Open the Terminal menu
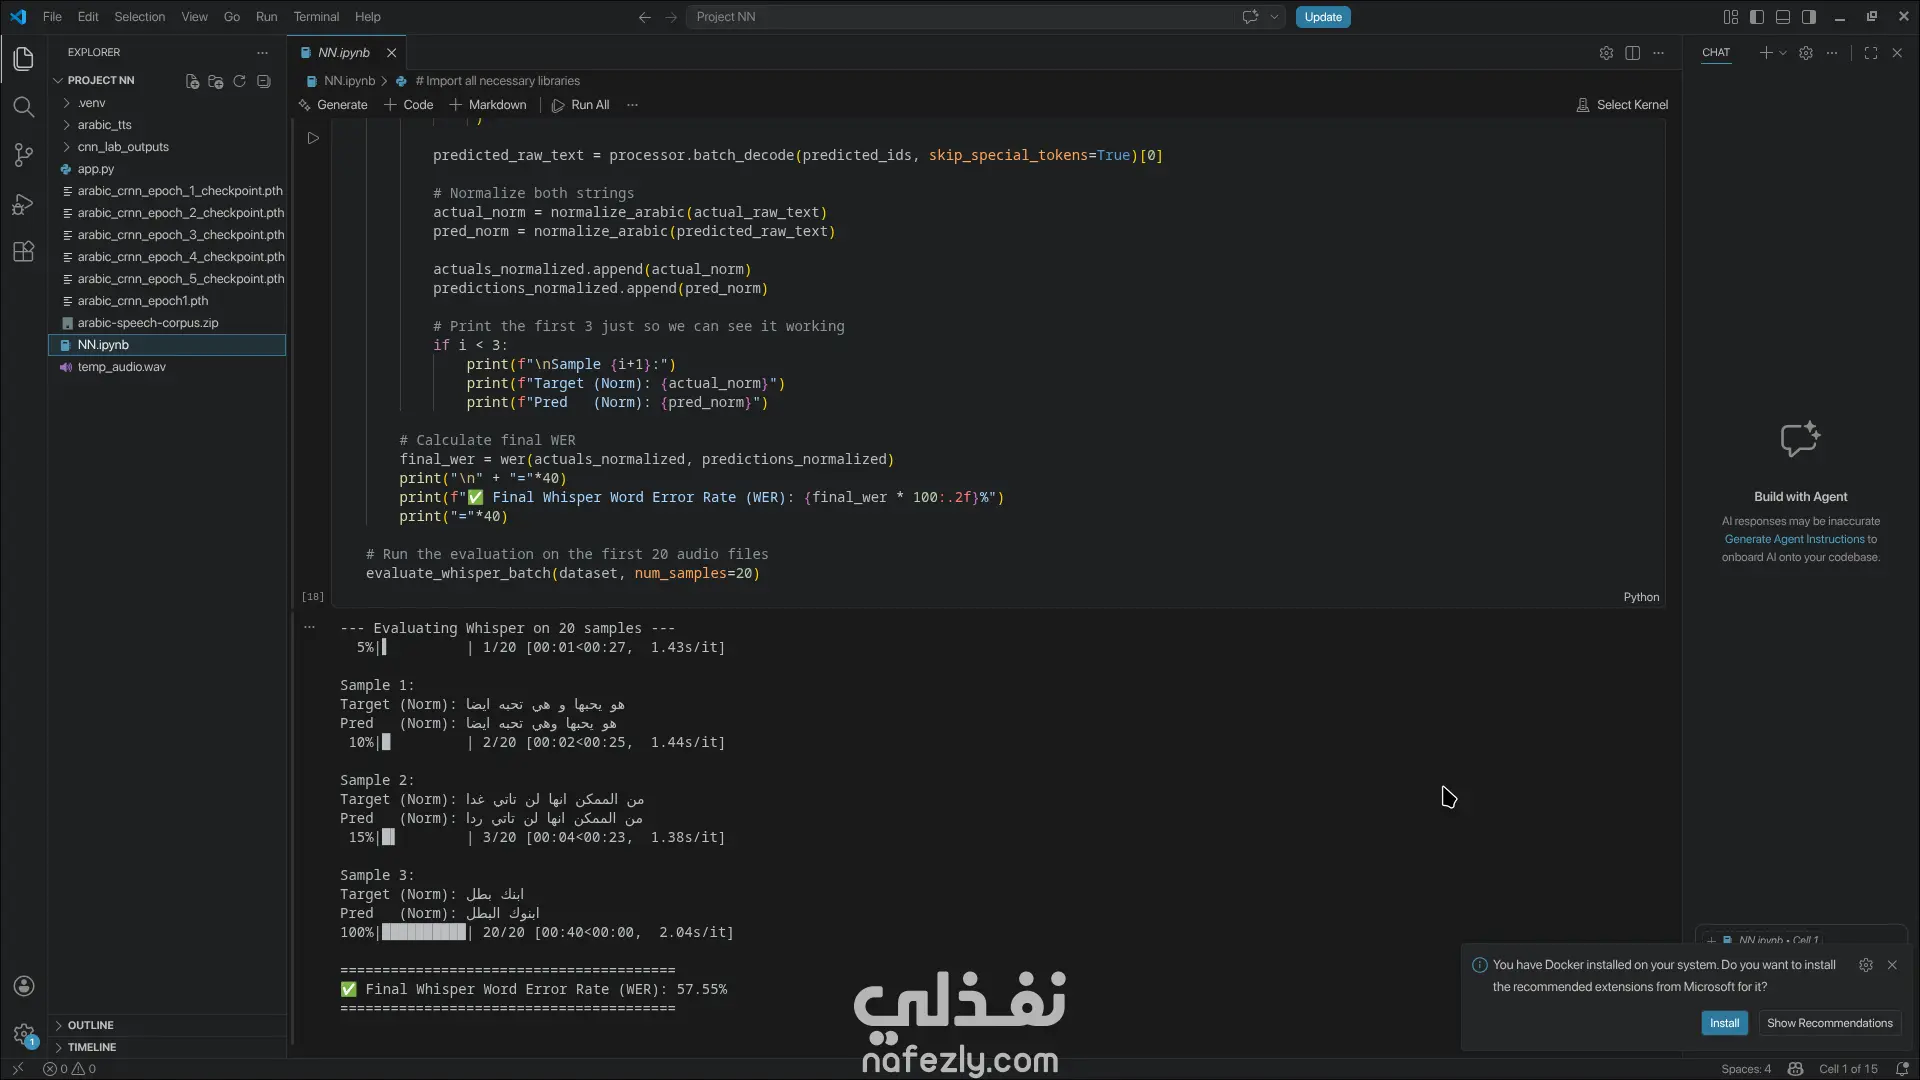 coord(316,17)
